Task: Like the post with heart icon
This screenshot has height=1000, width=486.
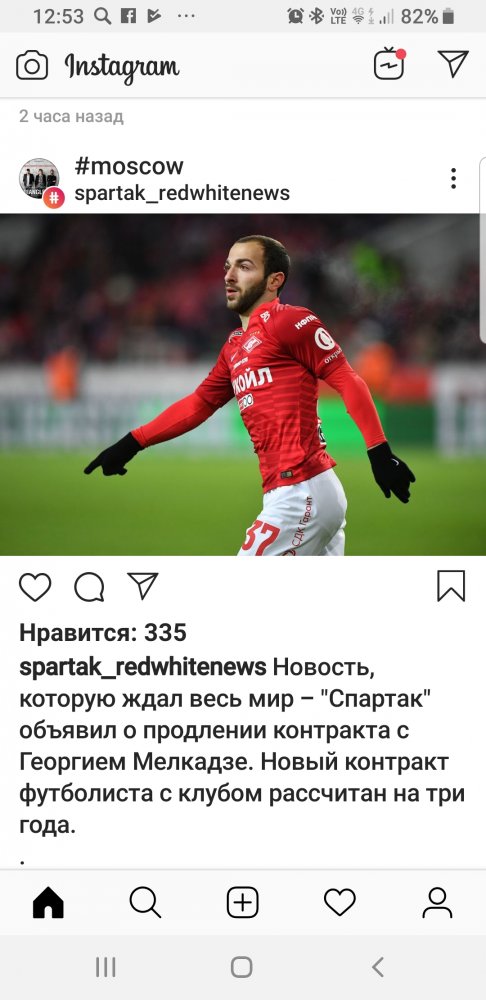Action: click(35, 587)
